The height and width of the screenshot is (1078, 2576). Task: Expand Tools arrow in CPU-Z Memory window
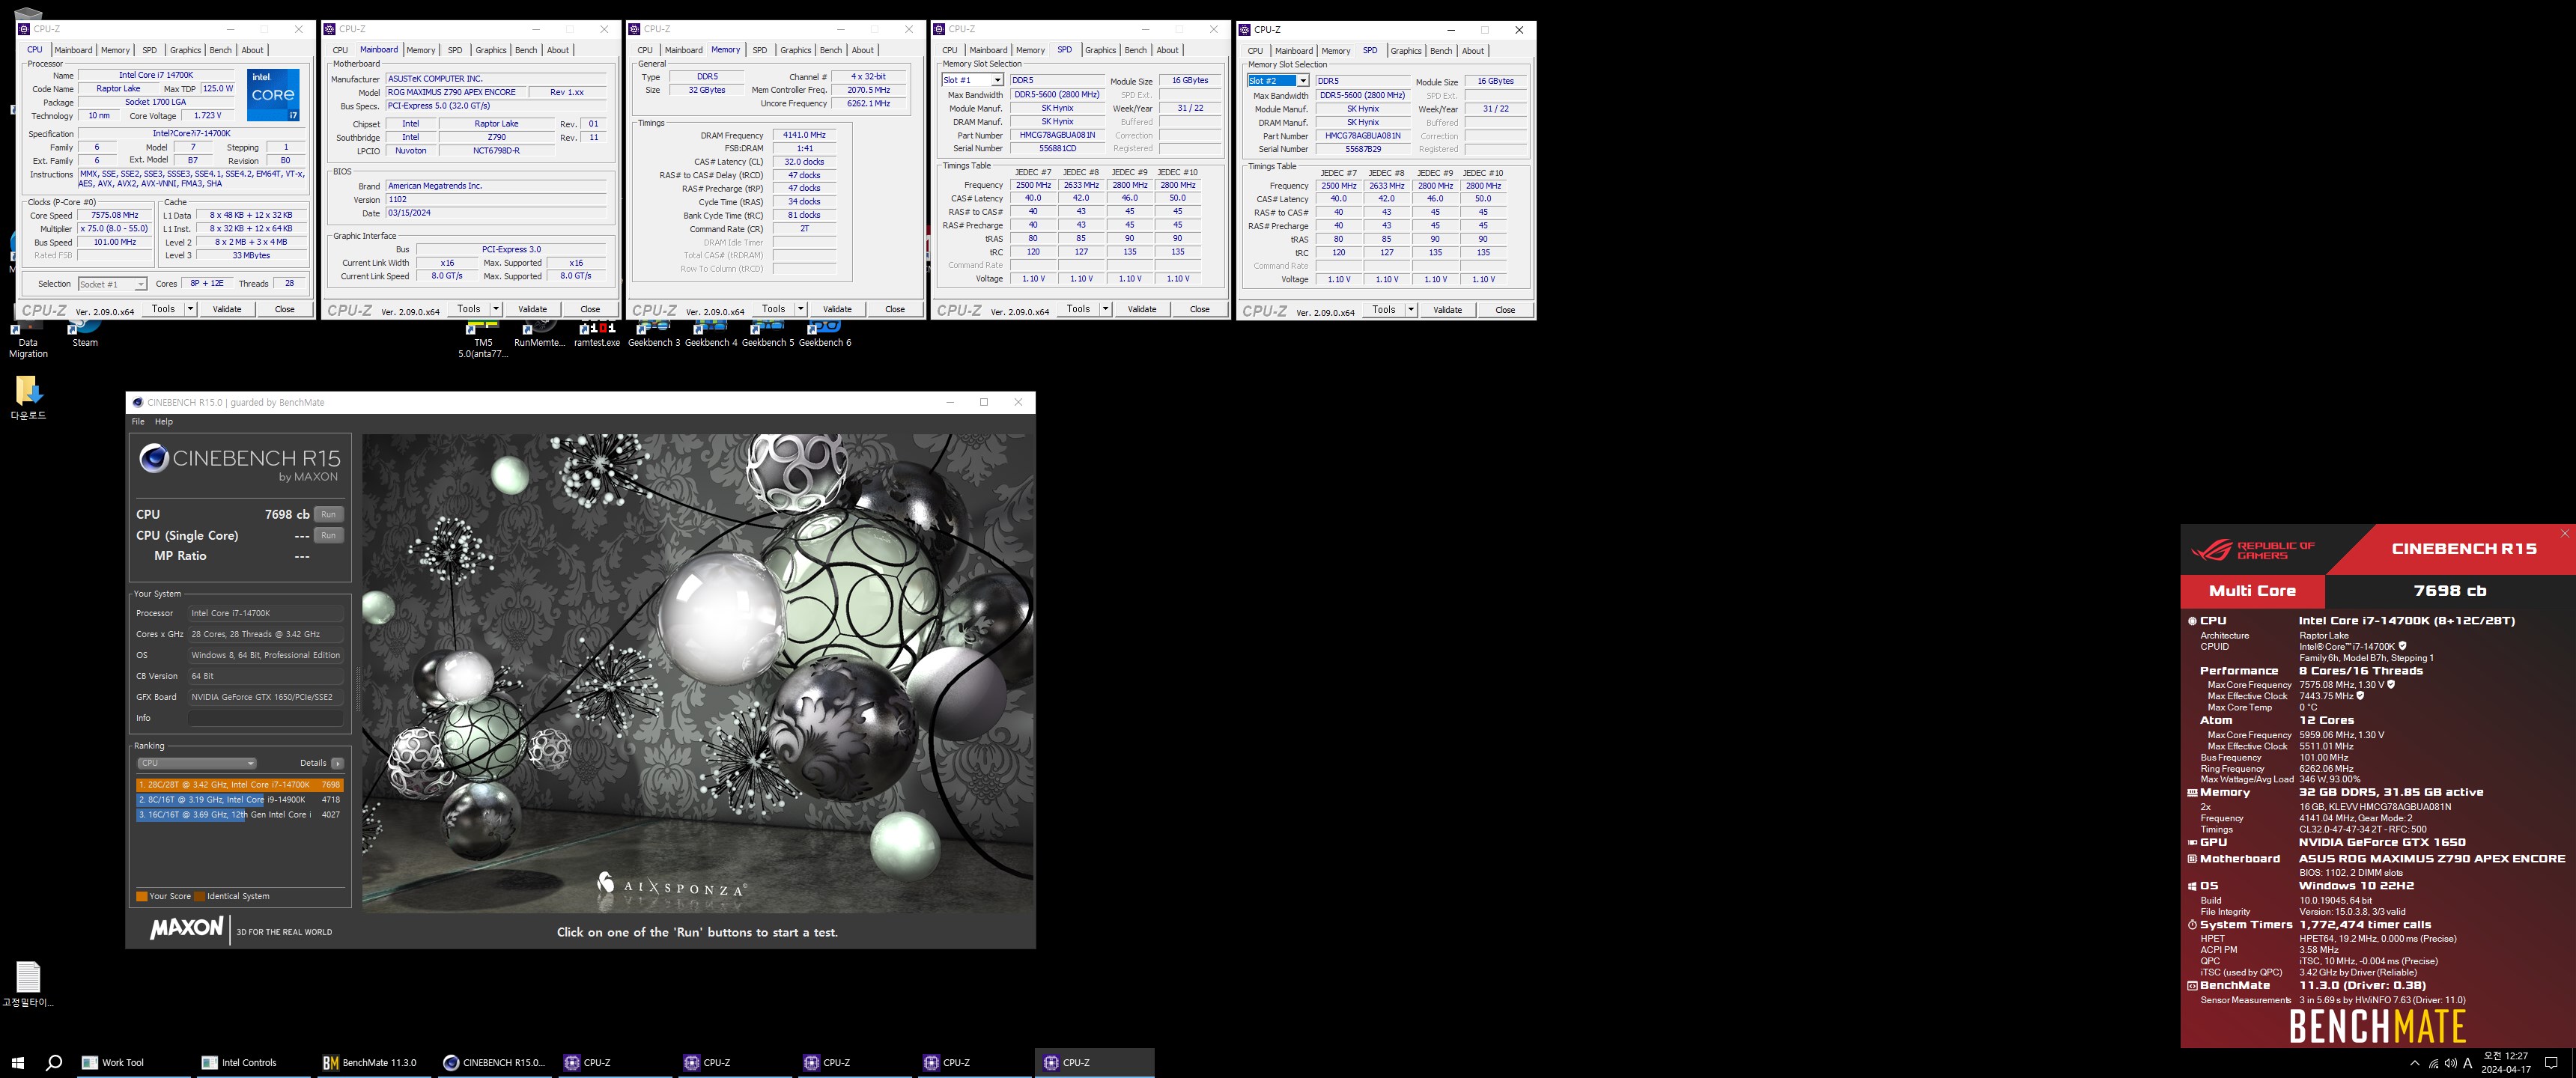[x=801, y=309]
